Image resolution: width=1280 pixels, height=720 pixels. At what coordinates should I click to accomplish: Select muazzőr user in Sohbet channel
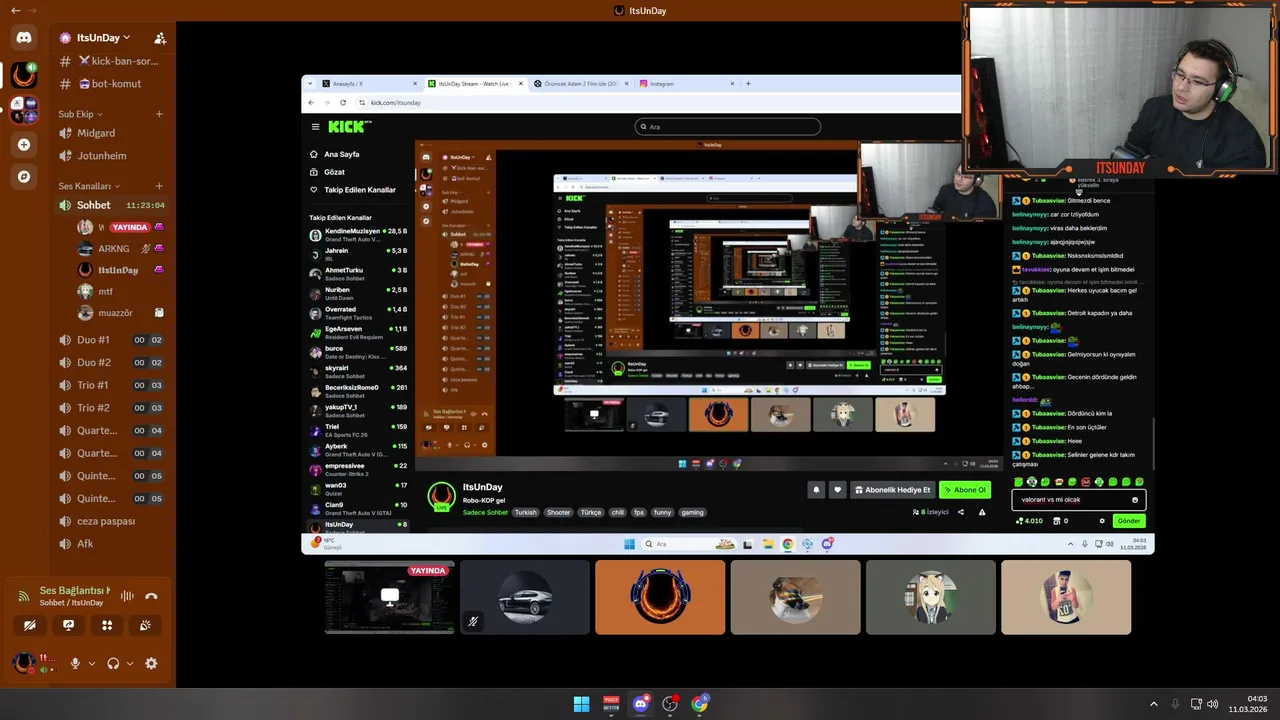click(115, 313)
